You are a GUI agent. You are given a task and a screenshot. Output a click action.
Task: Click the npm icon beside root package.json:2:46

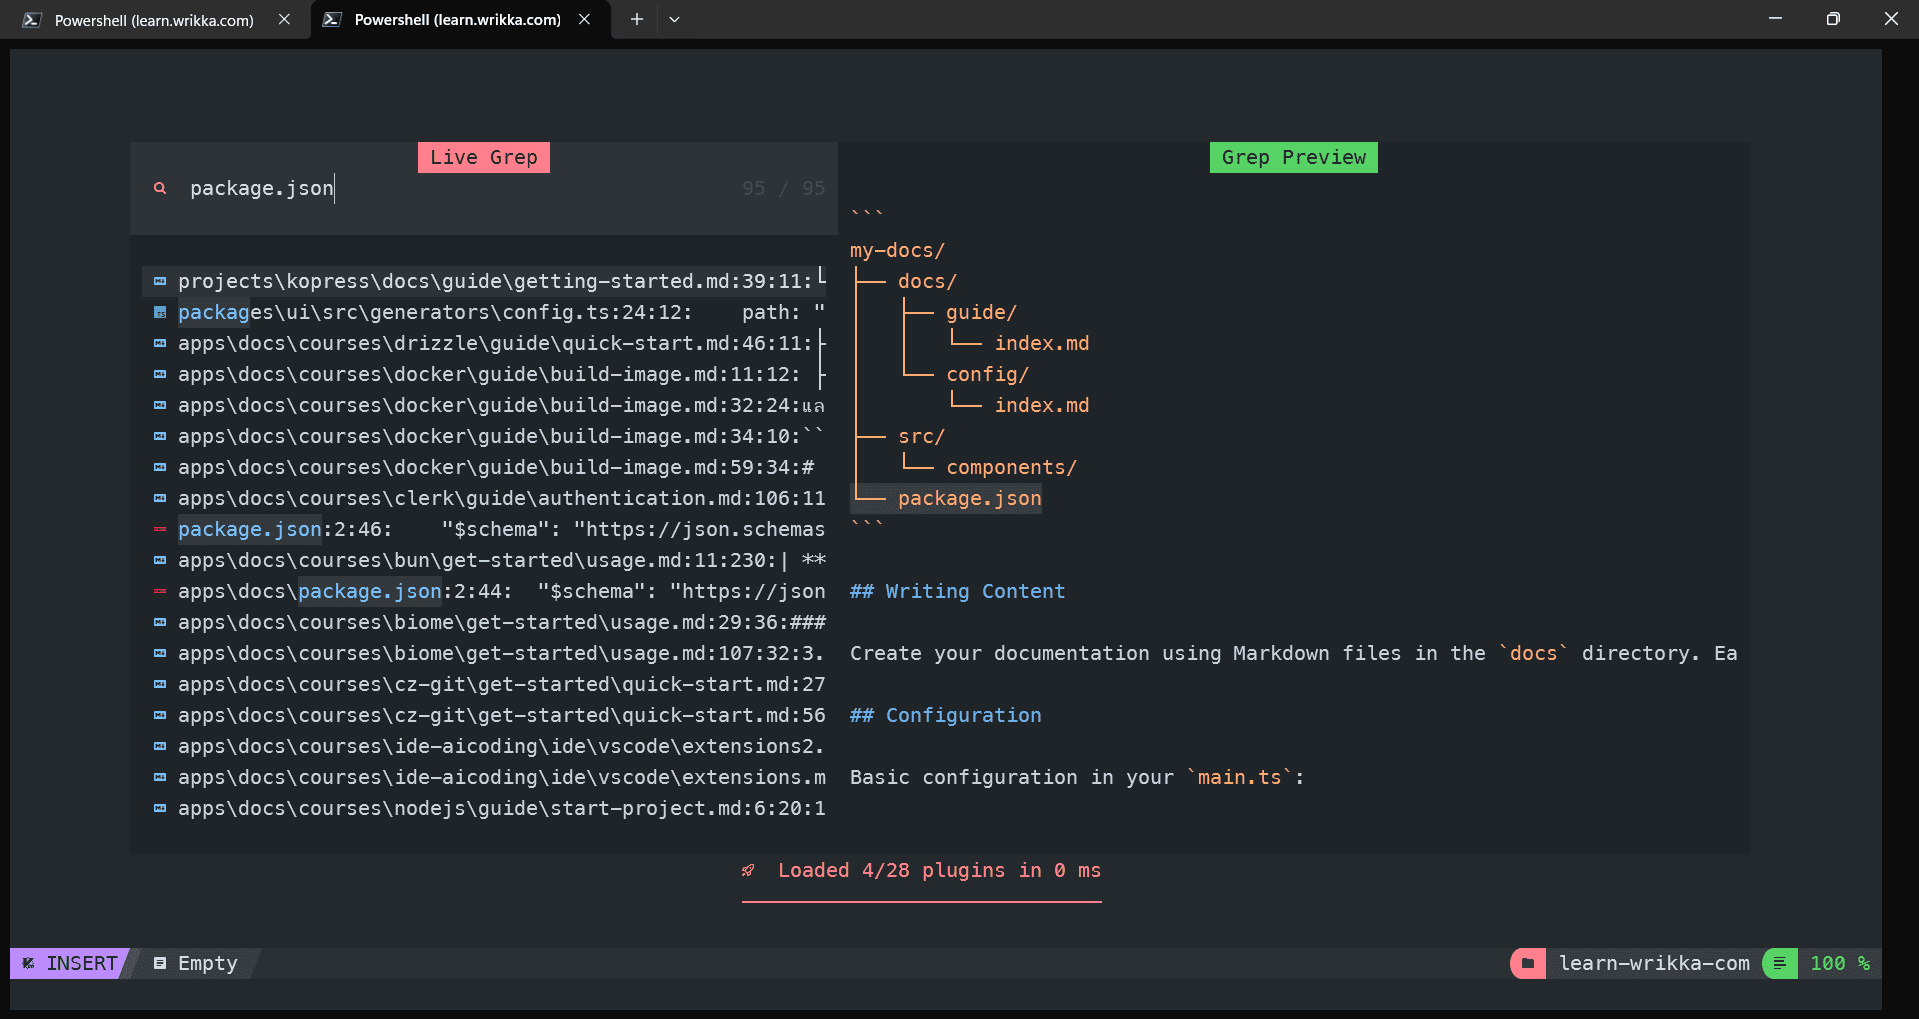coord(160,529)
